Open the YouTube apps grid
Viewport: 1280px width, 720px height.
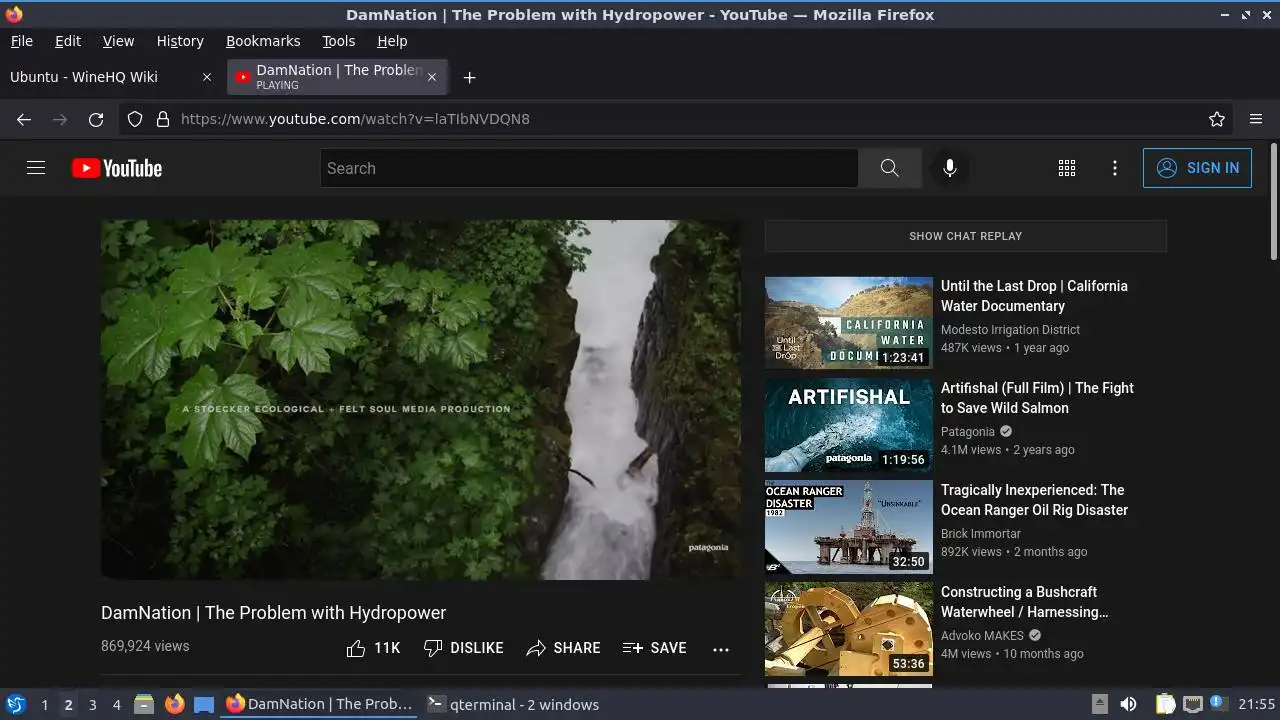point(1067,168)
